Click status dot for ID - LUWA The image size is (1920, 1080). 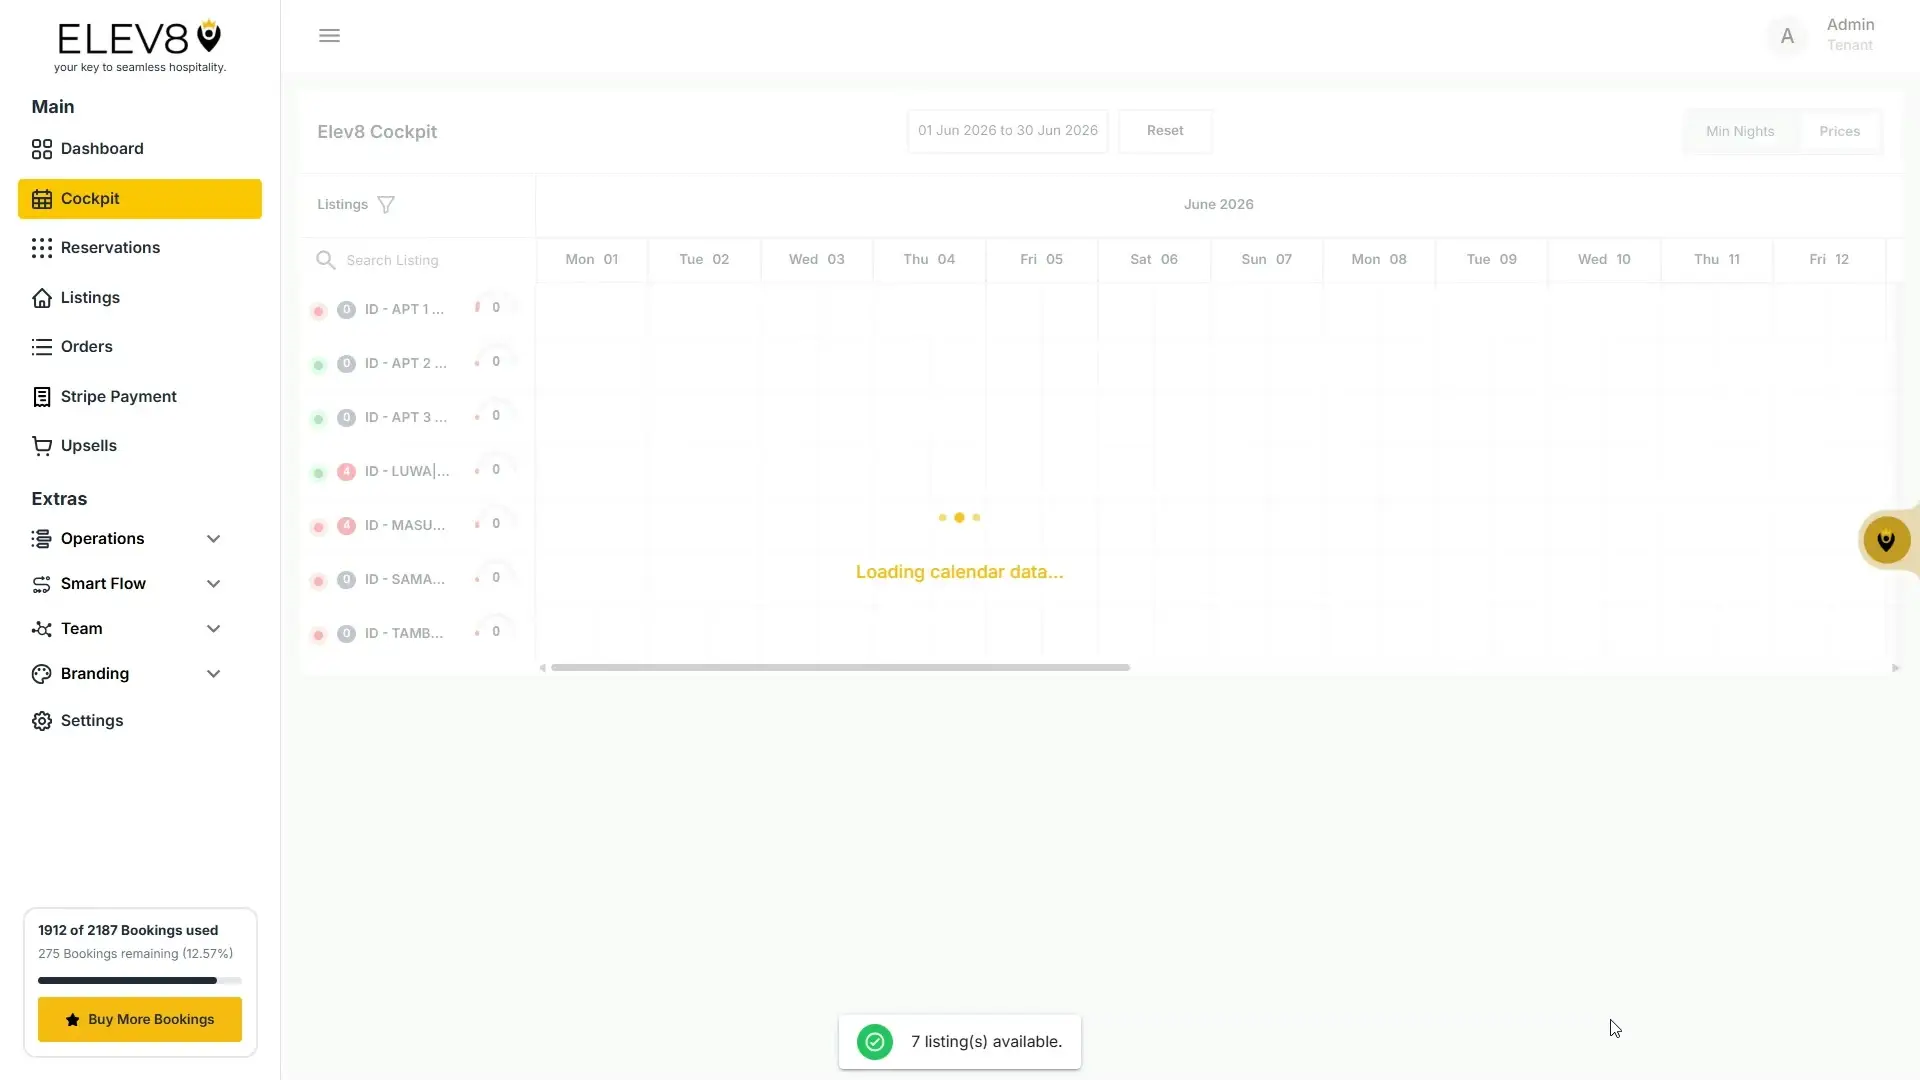(318, 473)
